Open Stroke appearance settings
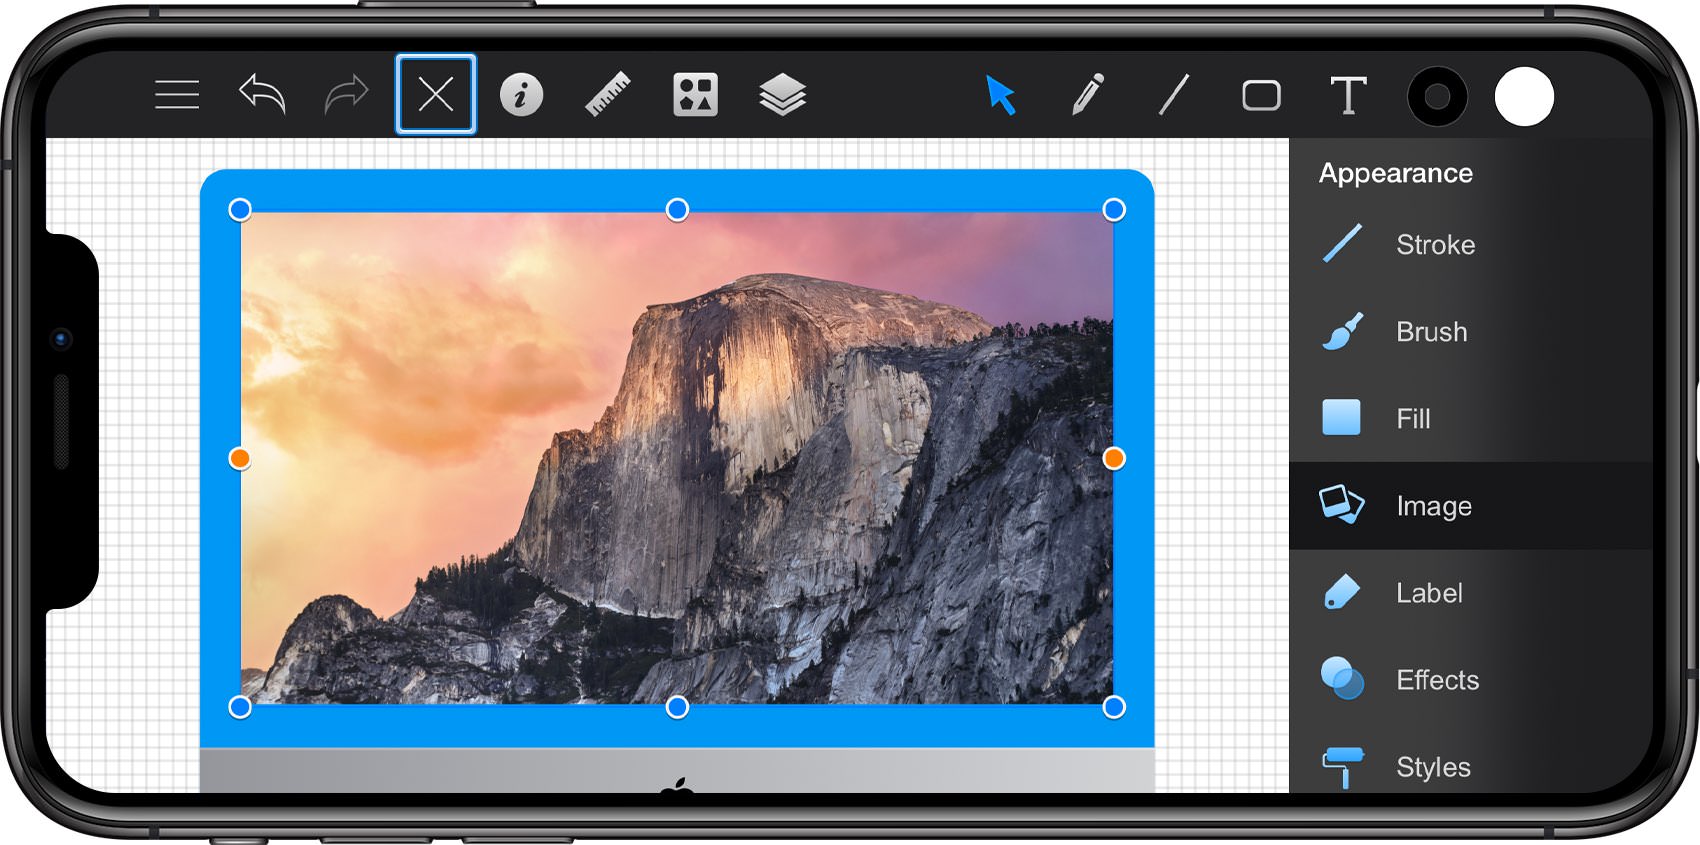Viewport: 1700px width, 845px height. pos(1470,244)
